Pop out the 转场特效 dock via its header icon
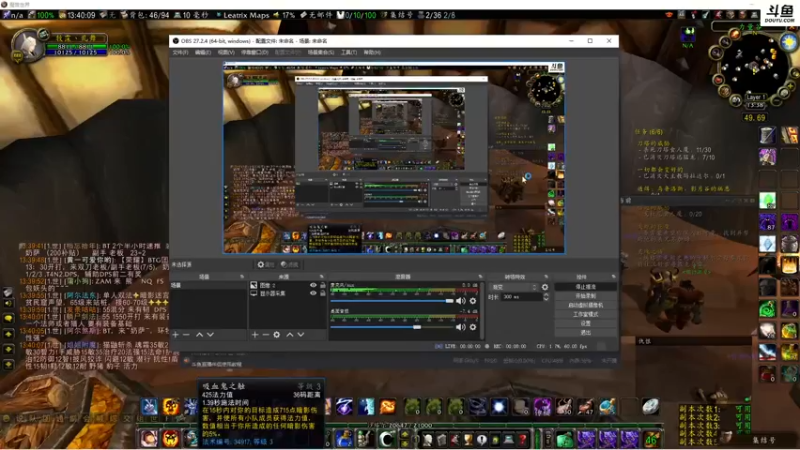This screenshot has height=450, width=800. tap(546, 277)
